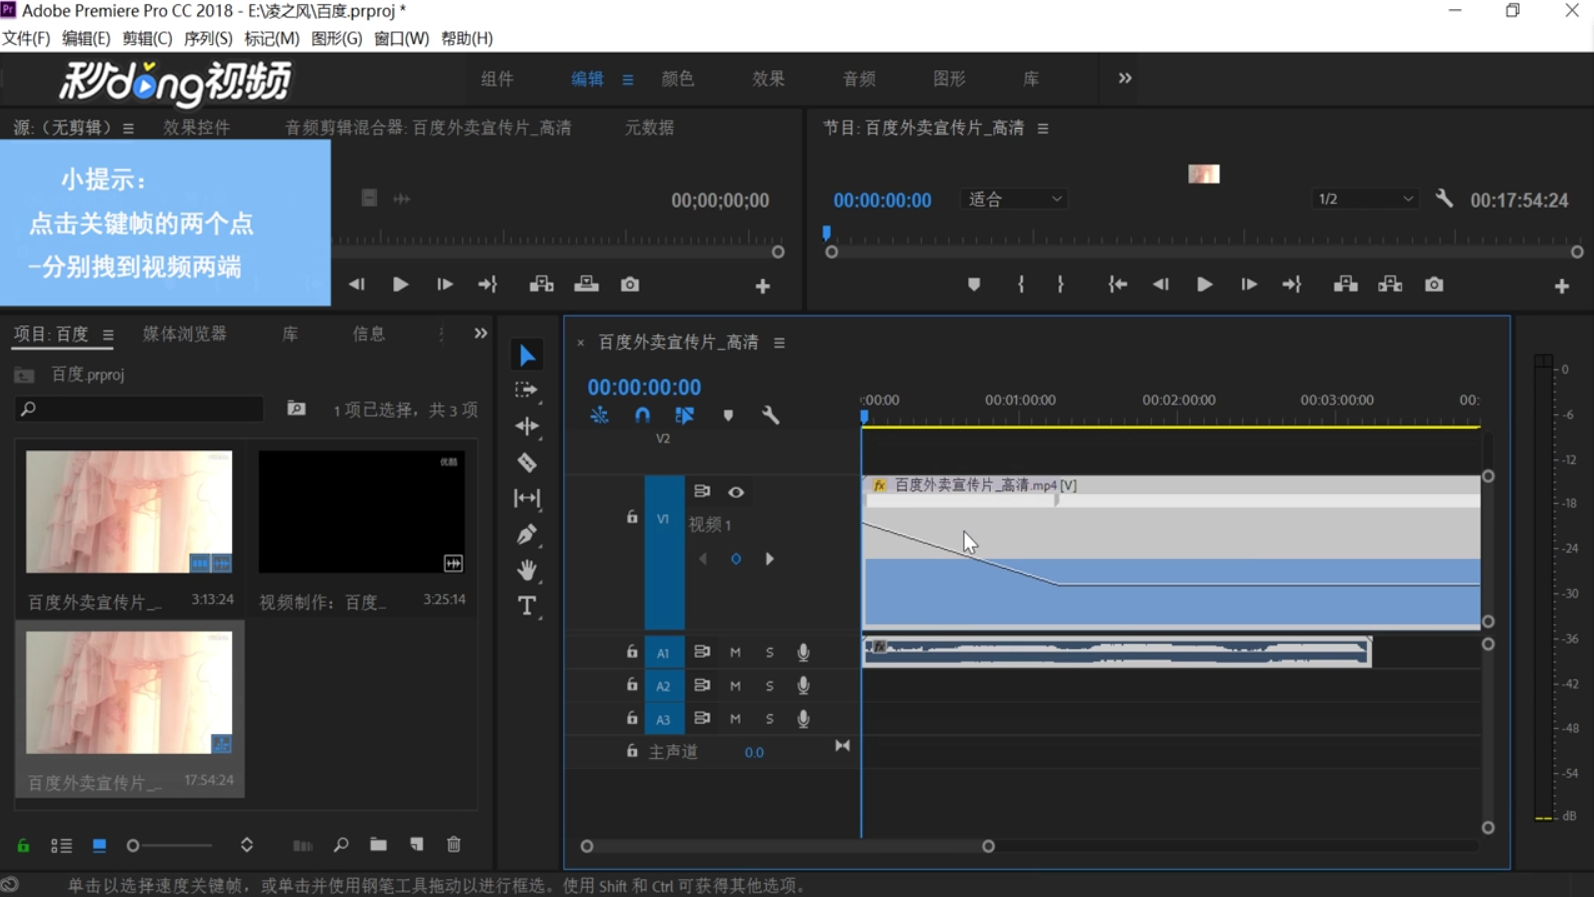Lock the A2 audio track
Screen dimensions: 1594x897
pos(632,685)
